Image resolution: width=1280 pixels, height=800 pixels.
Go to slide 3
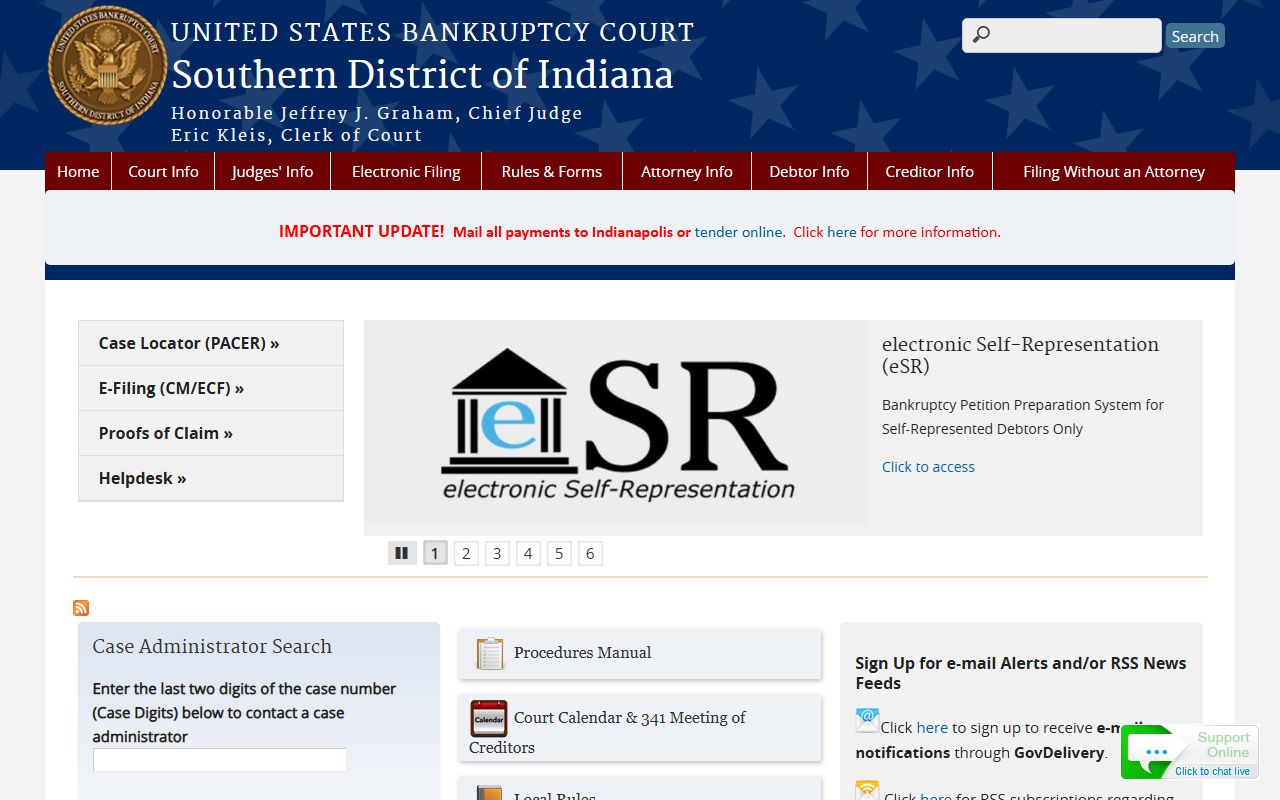(x=497, y=553)
